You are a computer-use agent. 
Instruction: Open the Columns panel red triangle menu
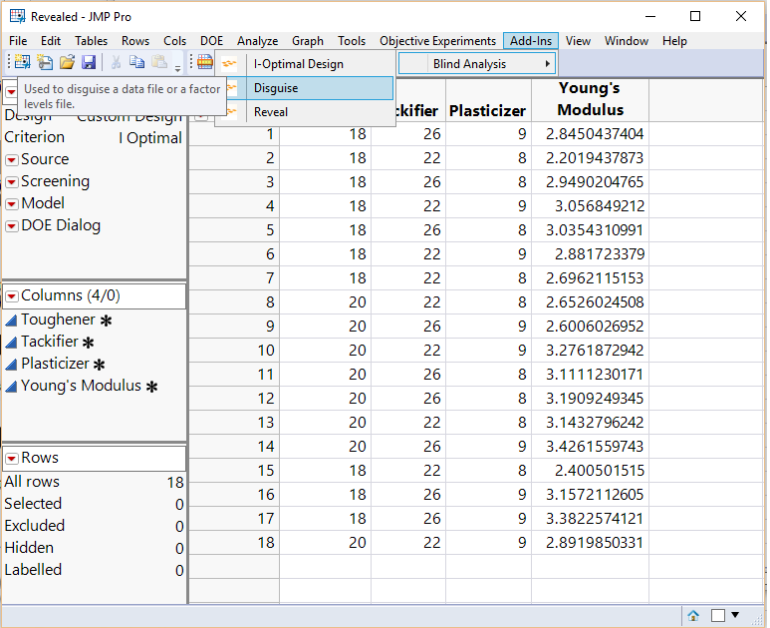(11, 296)
